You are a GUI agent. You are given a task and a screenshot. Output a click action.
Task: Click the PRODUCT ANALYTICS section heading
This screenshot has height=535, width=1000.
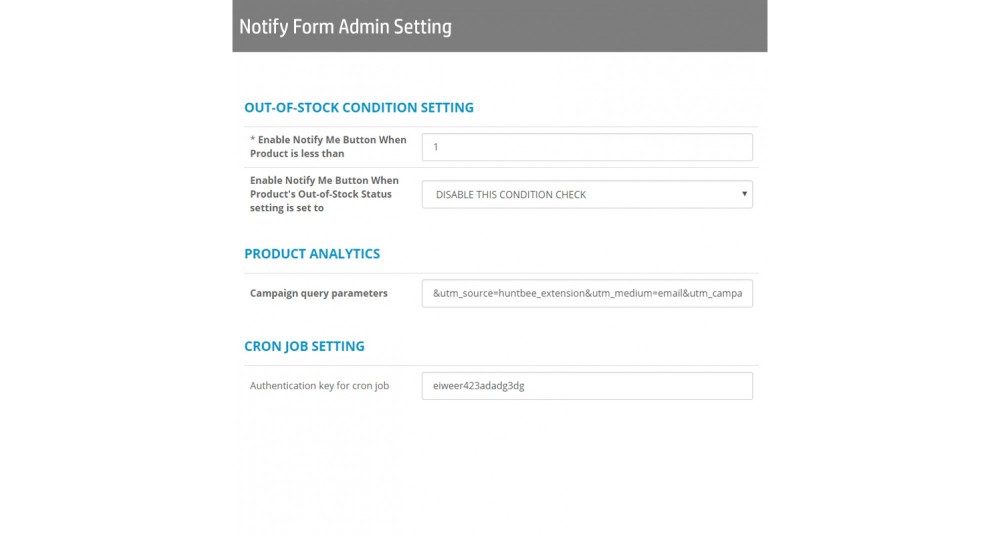[x=312, y=253]
